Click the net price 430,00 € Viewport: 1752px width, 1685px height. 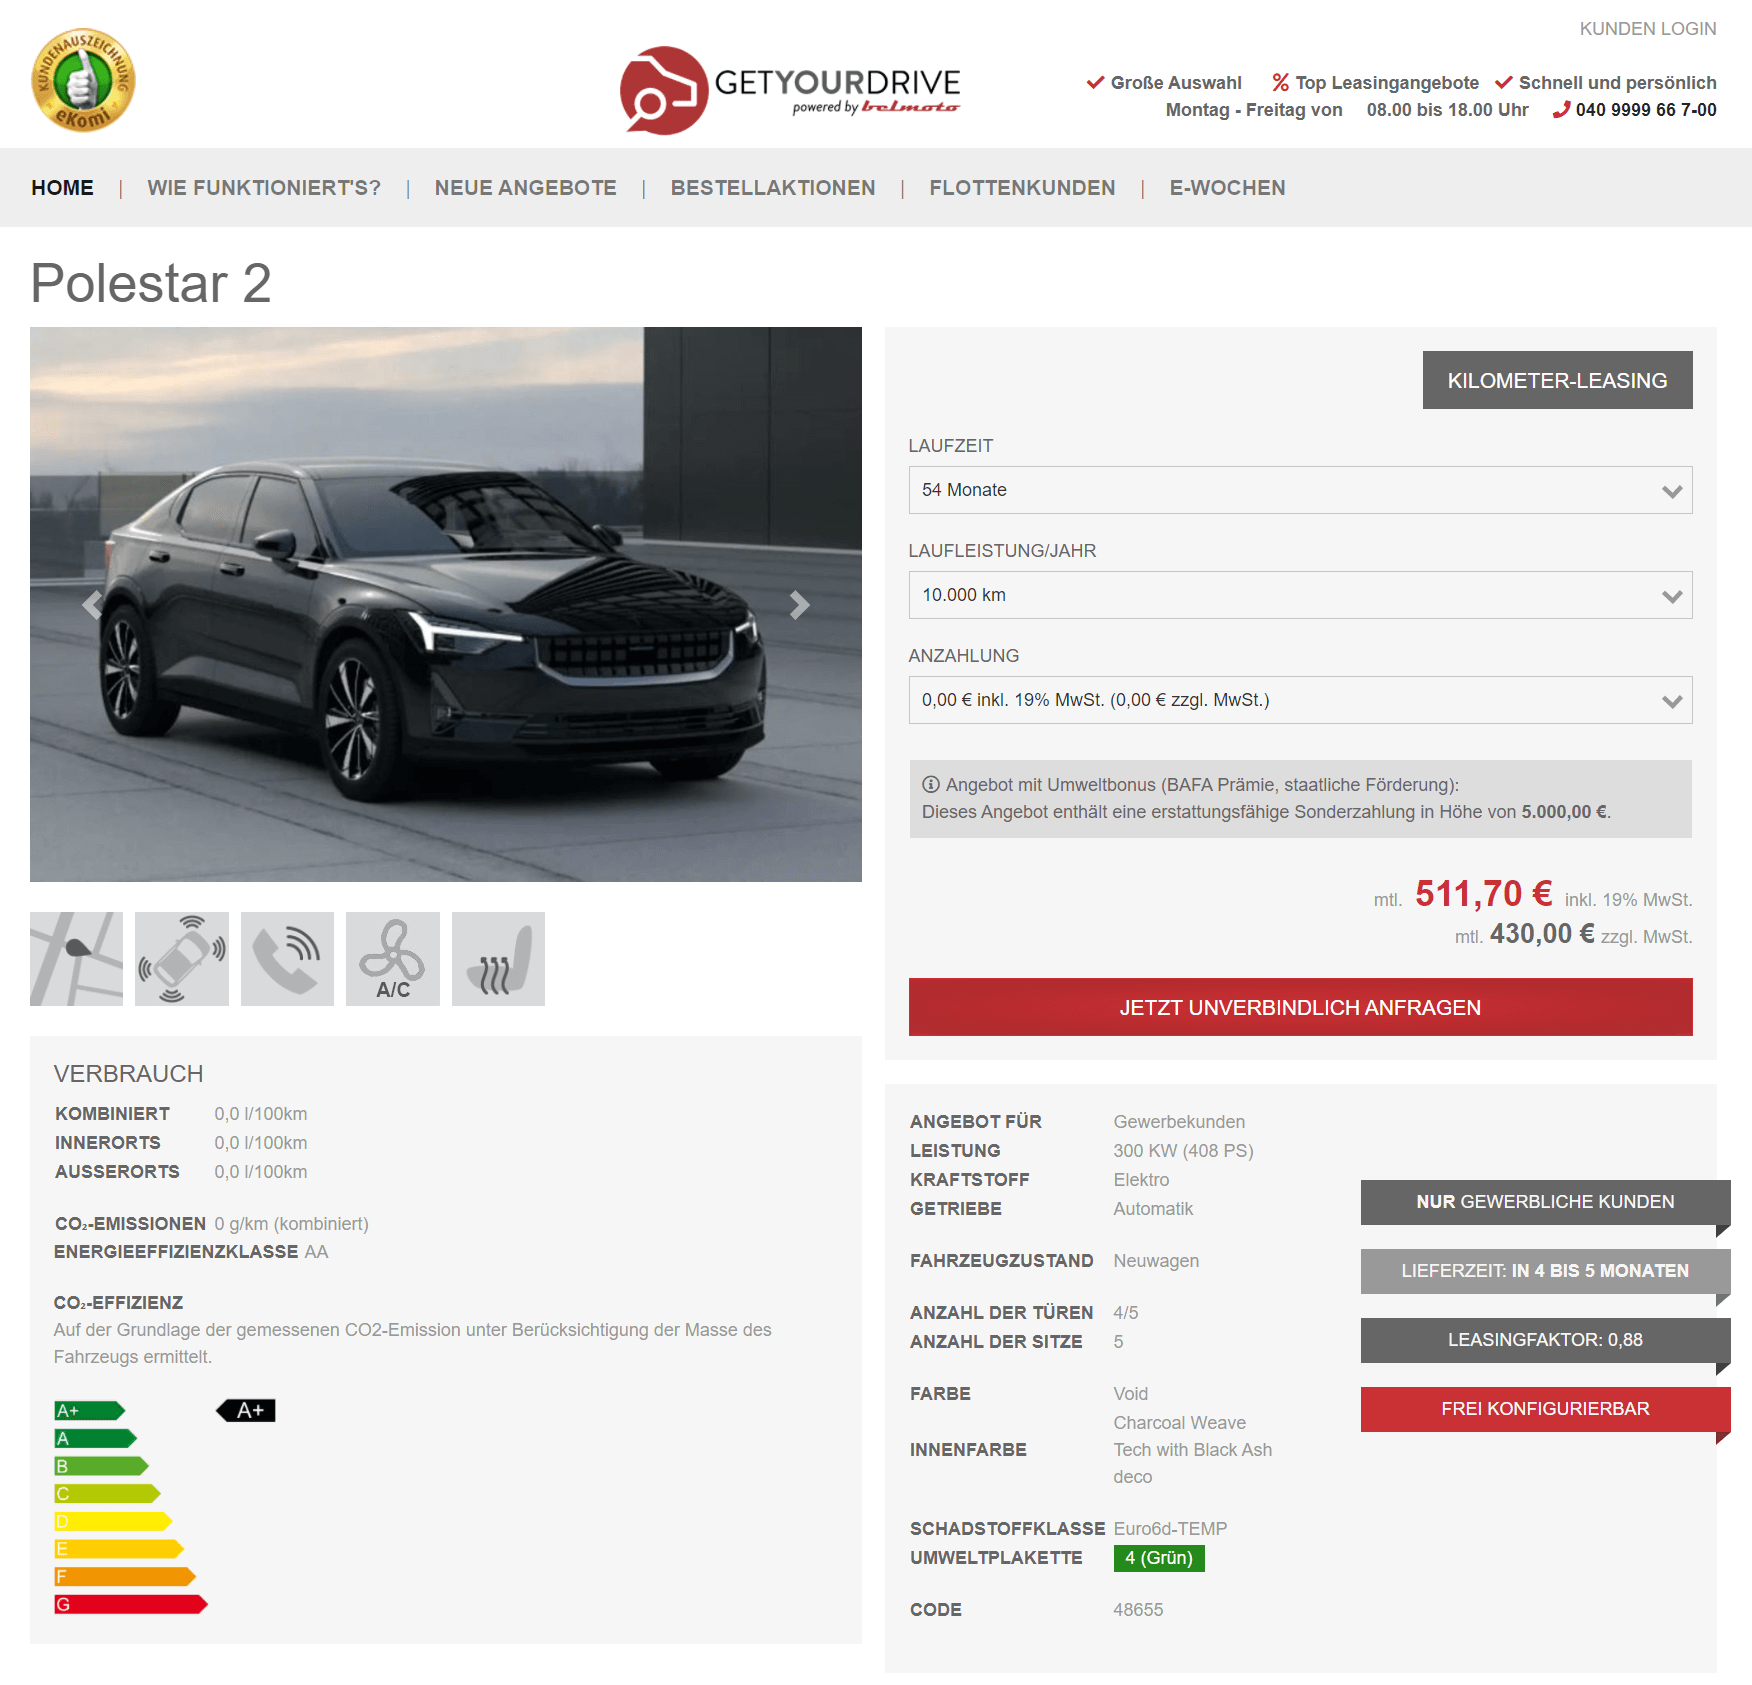1542,934
